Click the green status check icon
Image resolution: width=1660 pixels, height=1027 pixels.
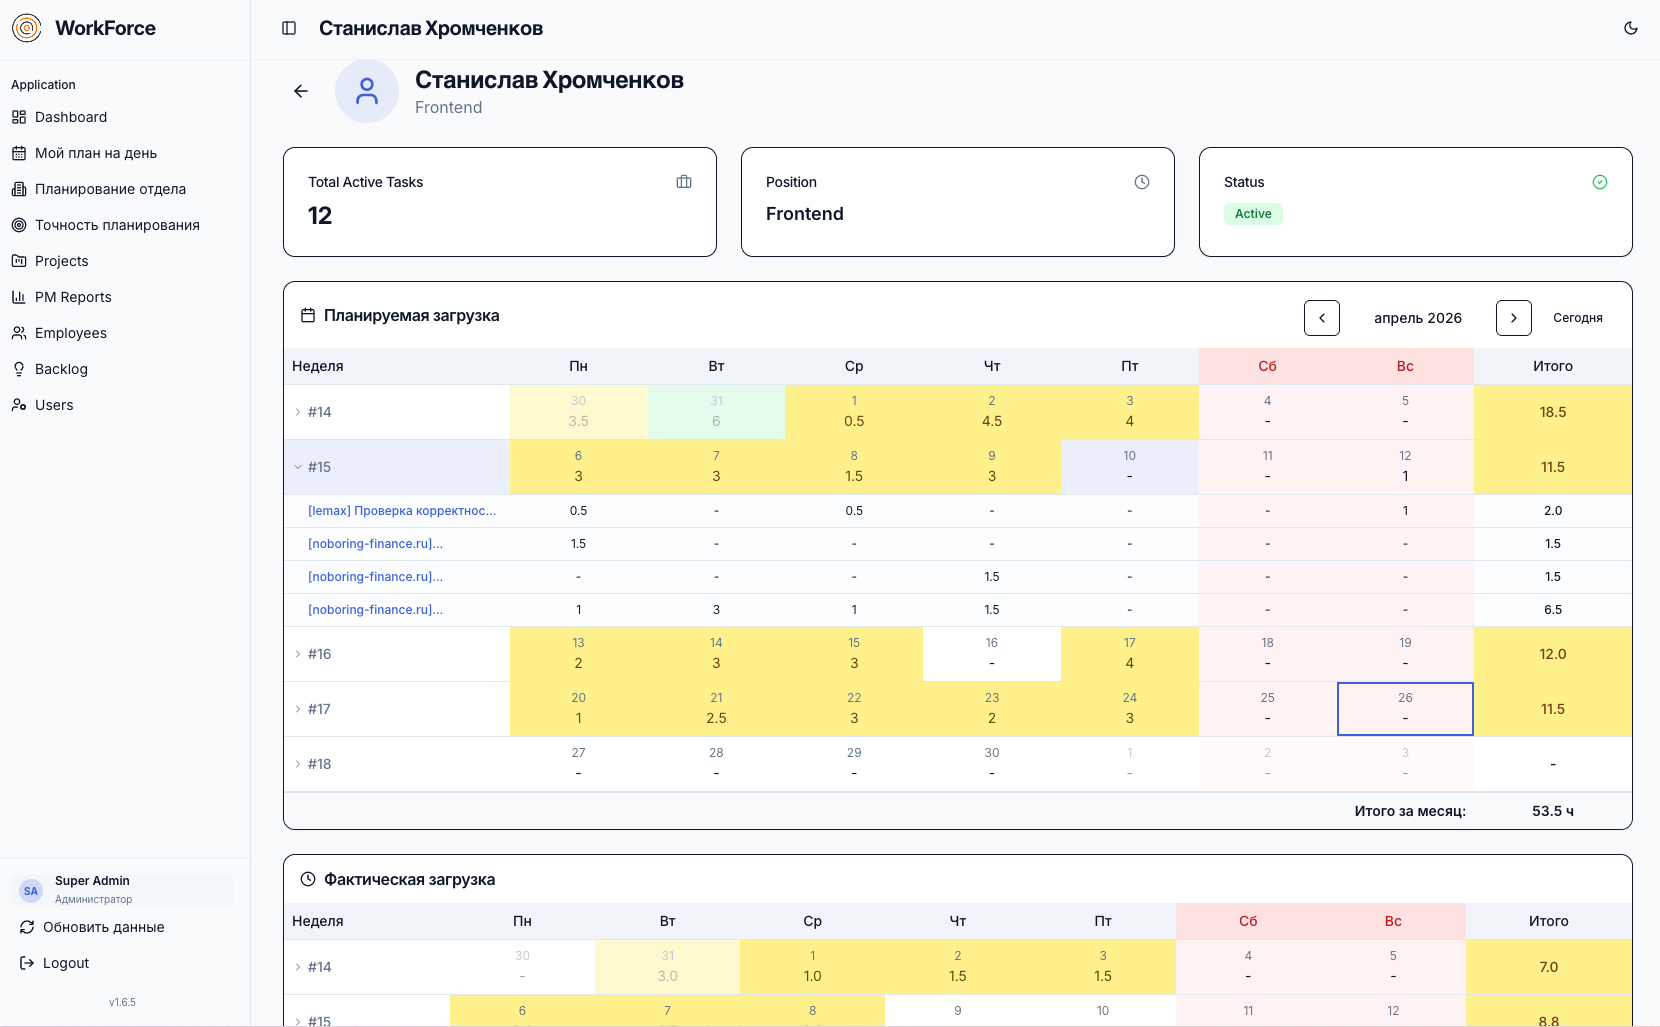[x=1599, y=181]
